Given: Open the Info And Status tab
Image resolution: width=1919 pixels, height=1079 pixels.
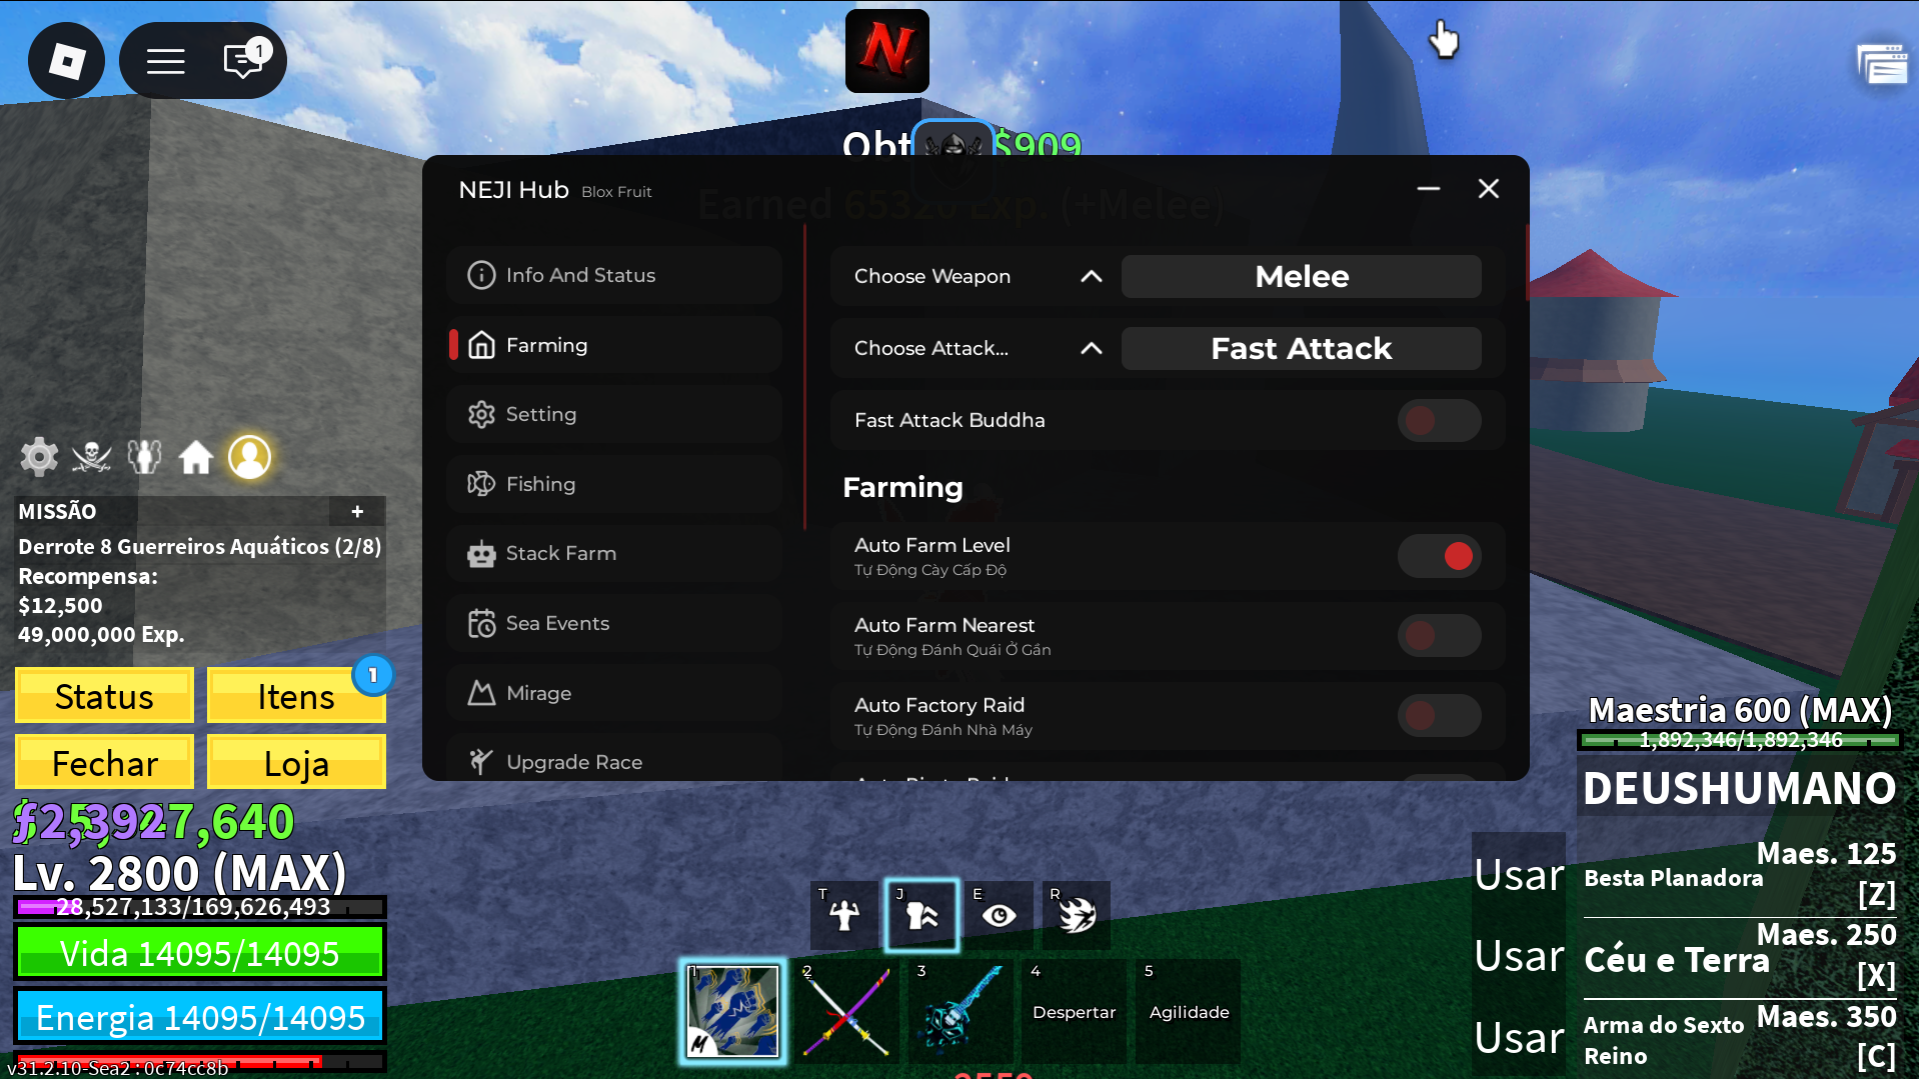Looking at the screenshot, I should (x=614, y=275).
